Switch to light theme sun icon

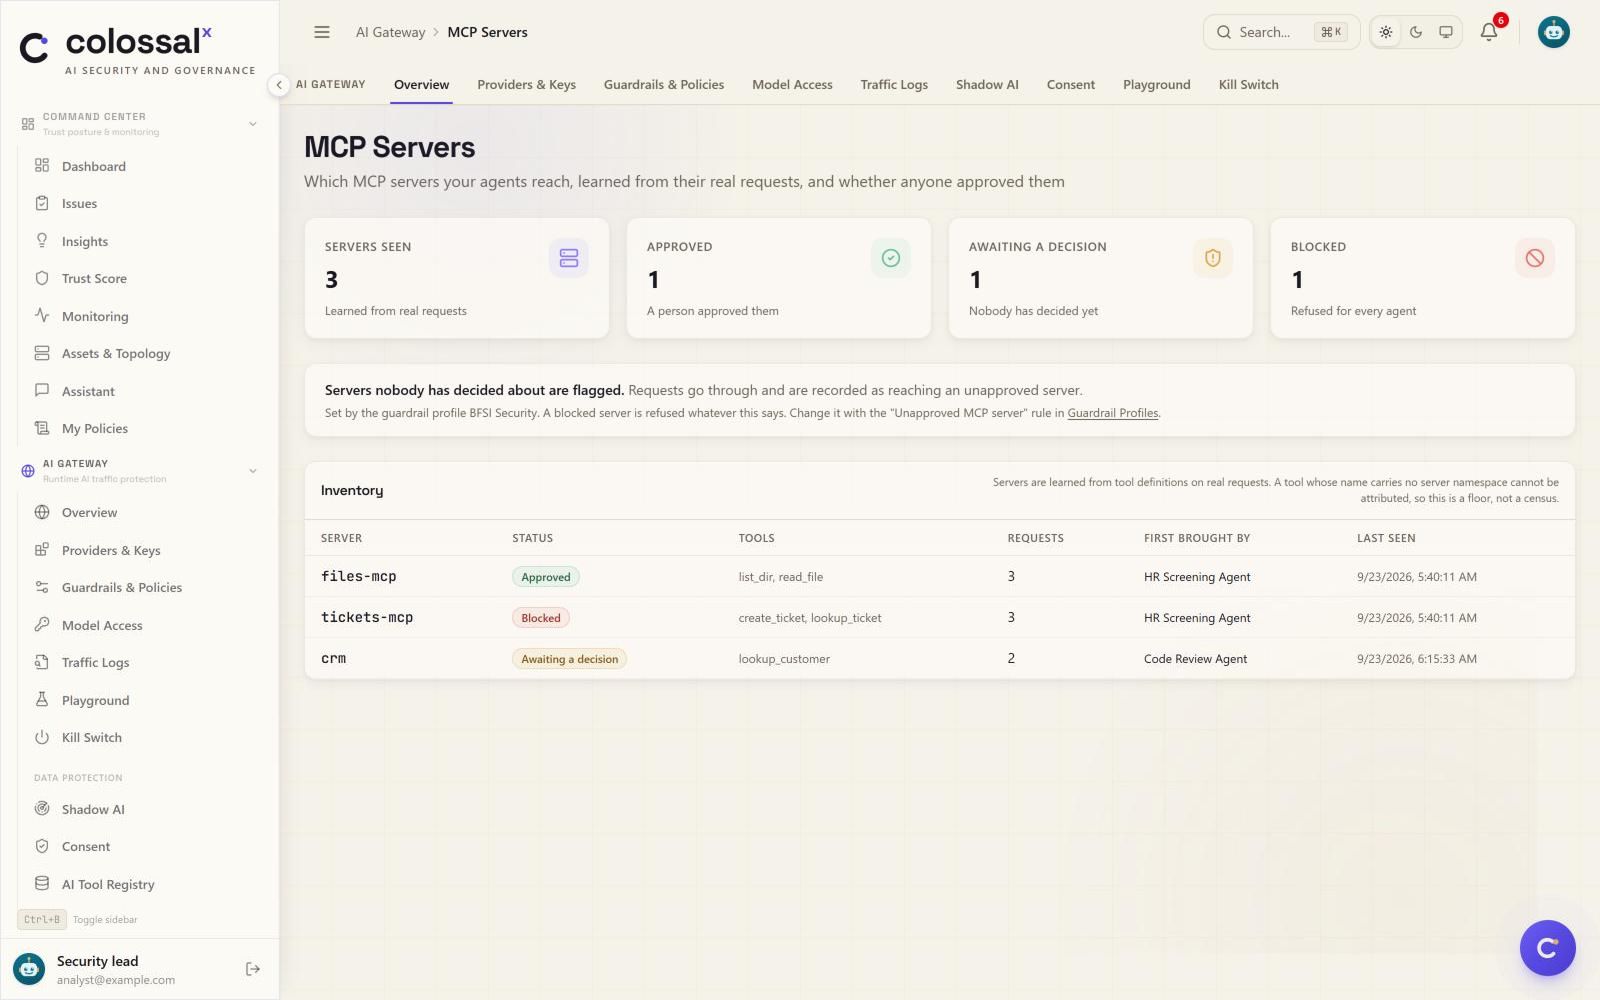tap(1386, 32)
